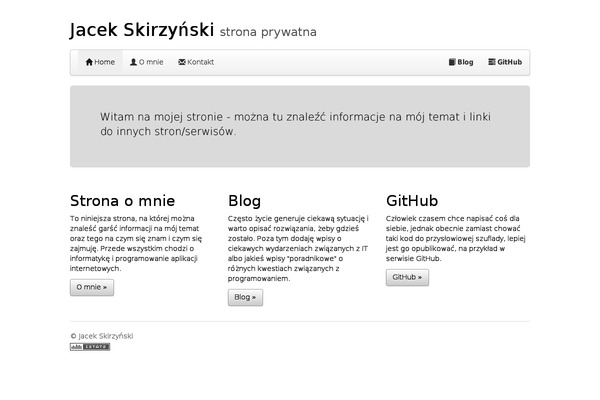Click the list icon next to GitHub

[492, 62]
